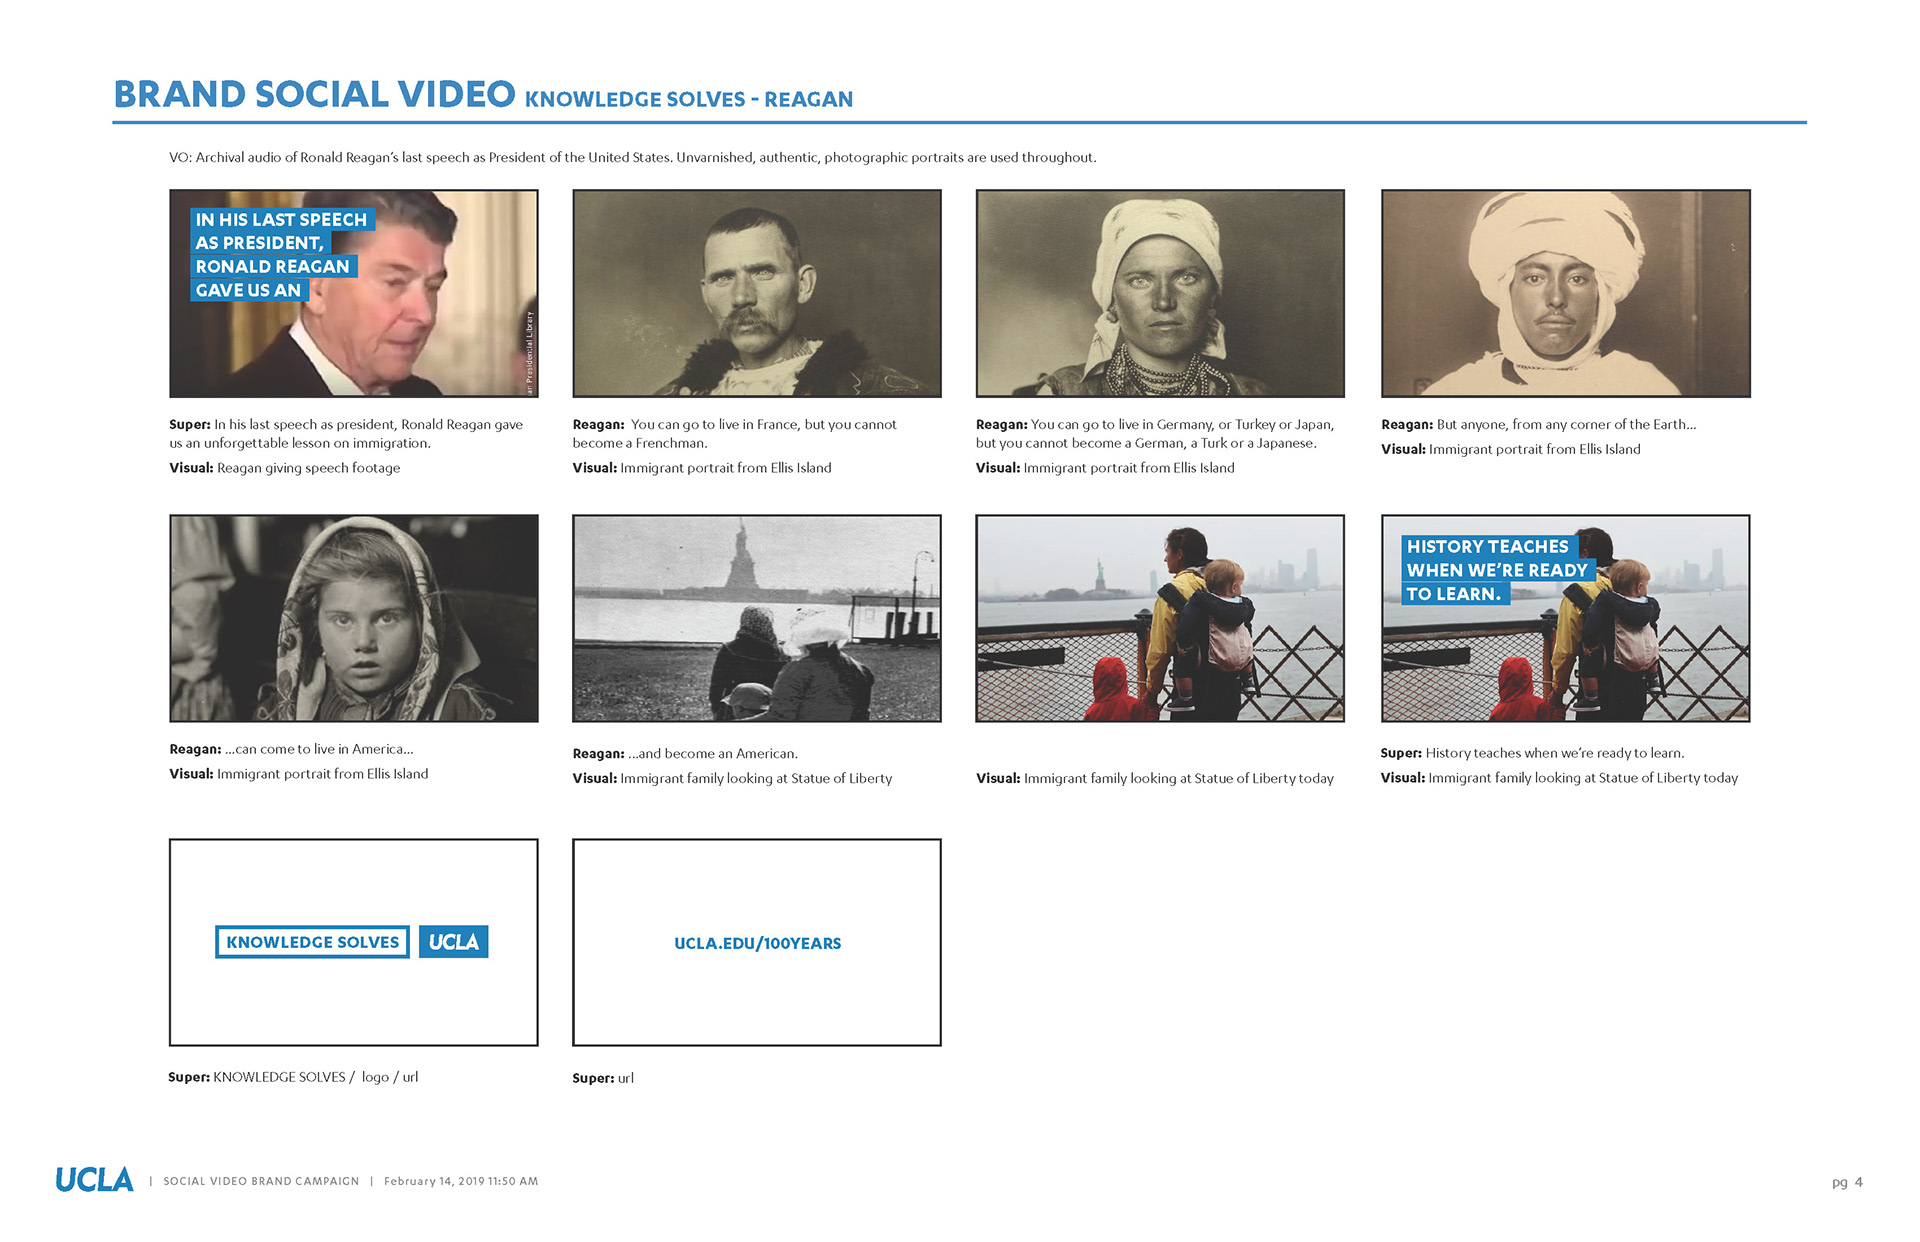The image size is (1920, 1242).
Task: Select the color ferry family frame without text
Action: pos(1160,618)
